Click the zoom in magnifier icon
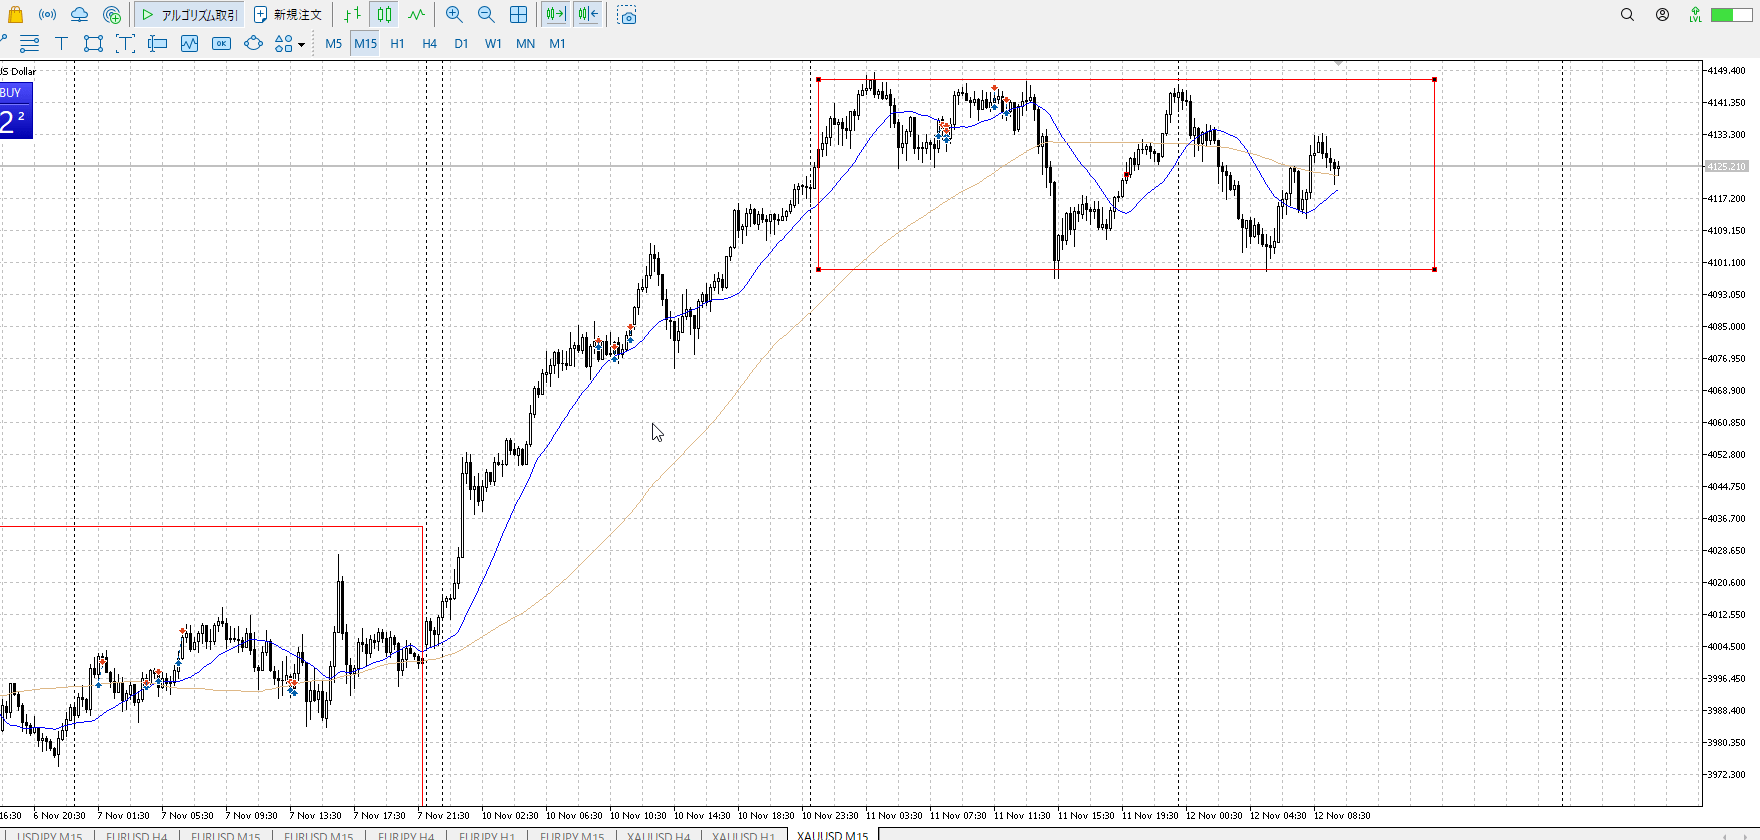Viewport: 1760px width, 840px height. click(454, 15)
